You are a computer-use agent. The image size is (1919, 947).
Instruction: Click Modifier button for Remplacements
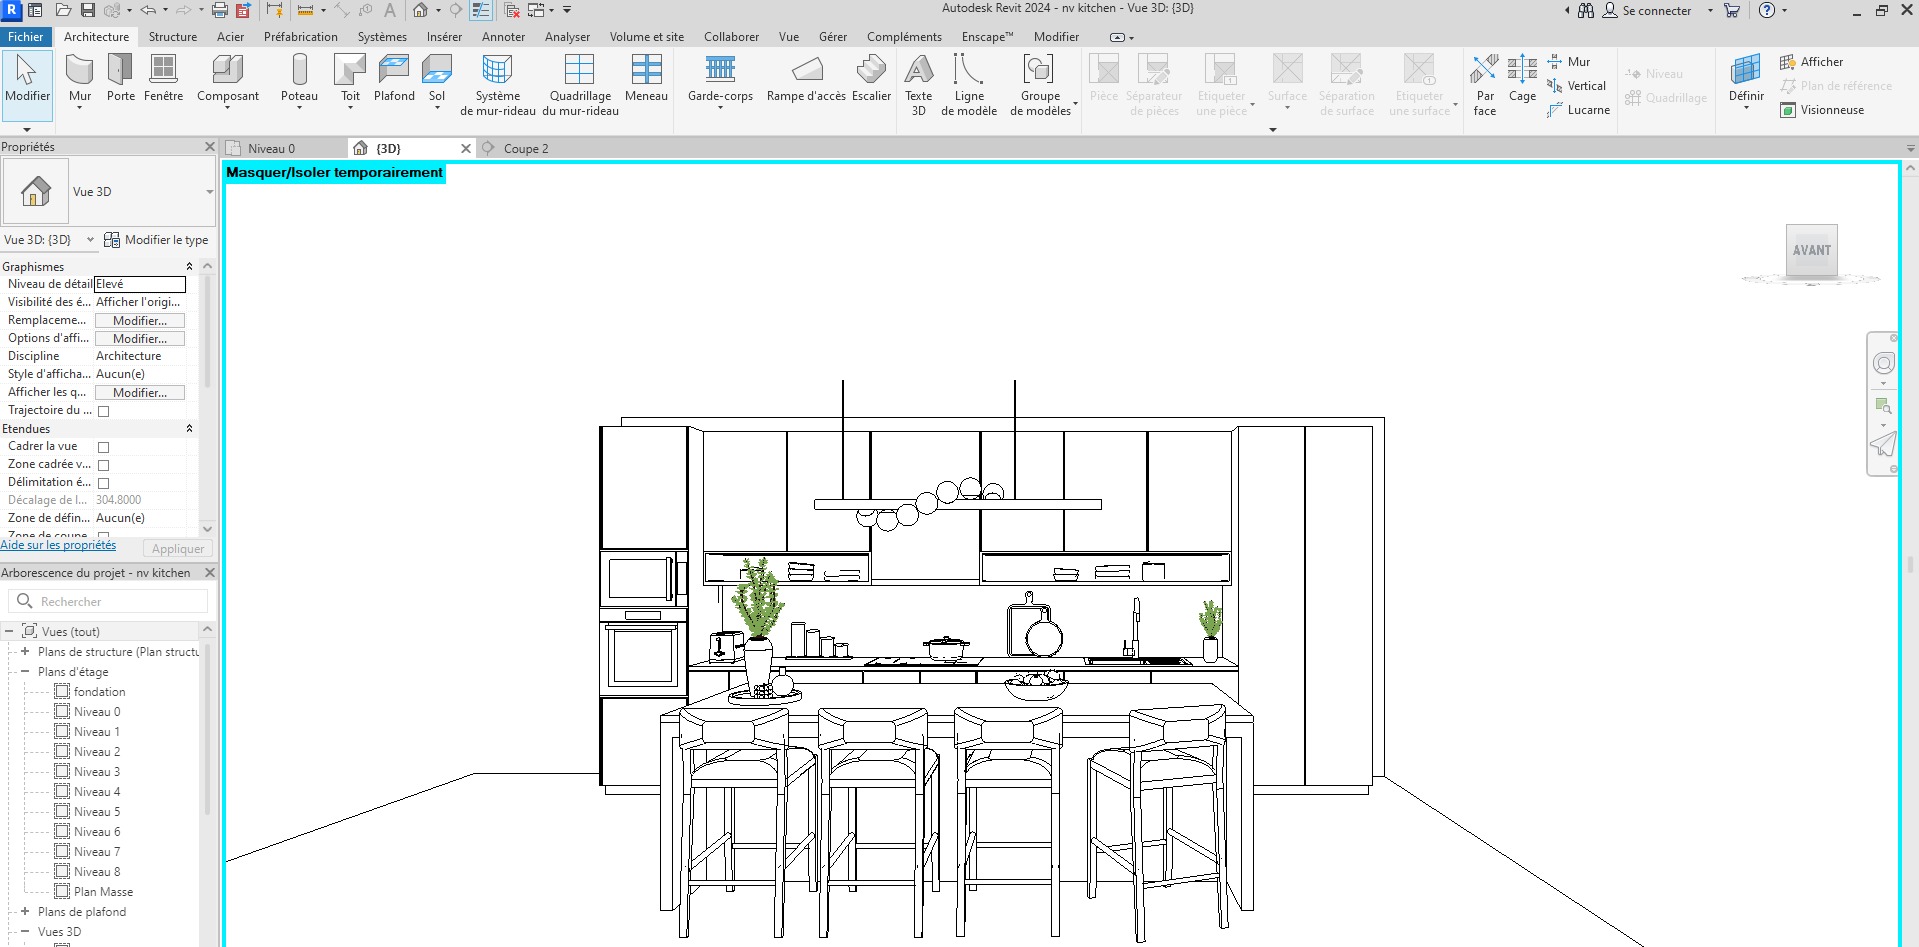[x=140, y=321]
